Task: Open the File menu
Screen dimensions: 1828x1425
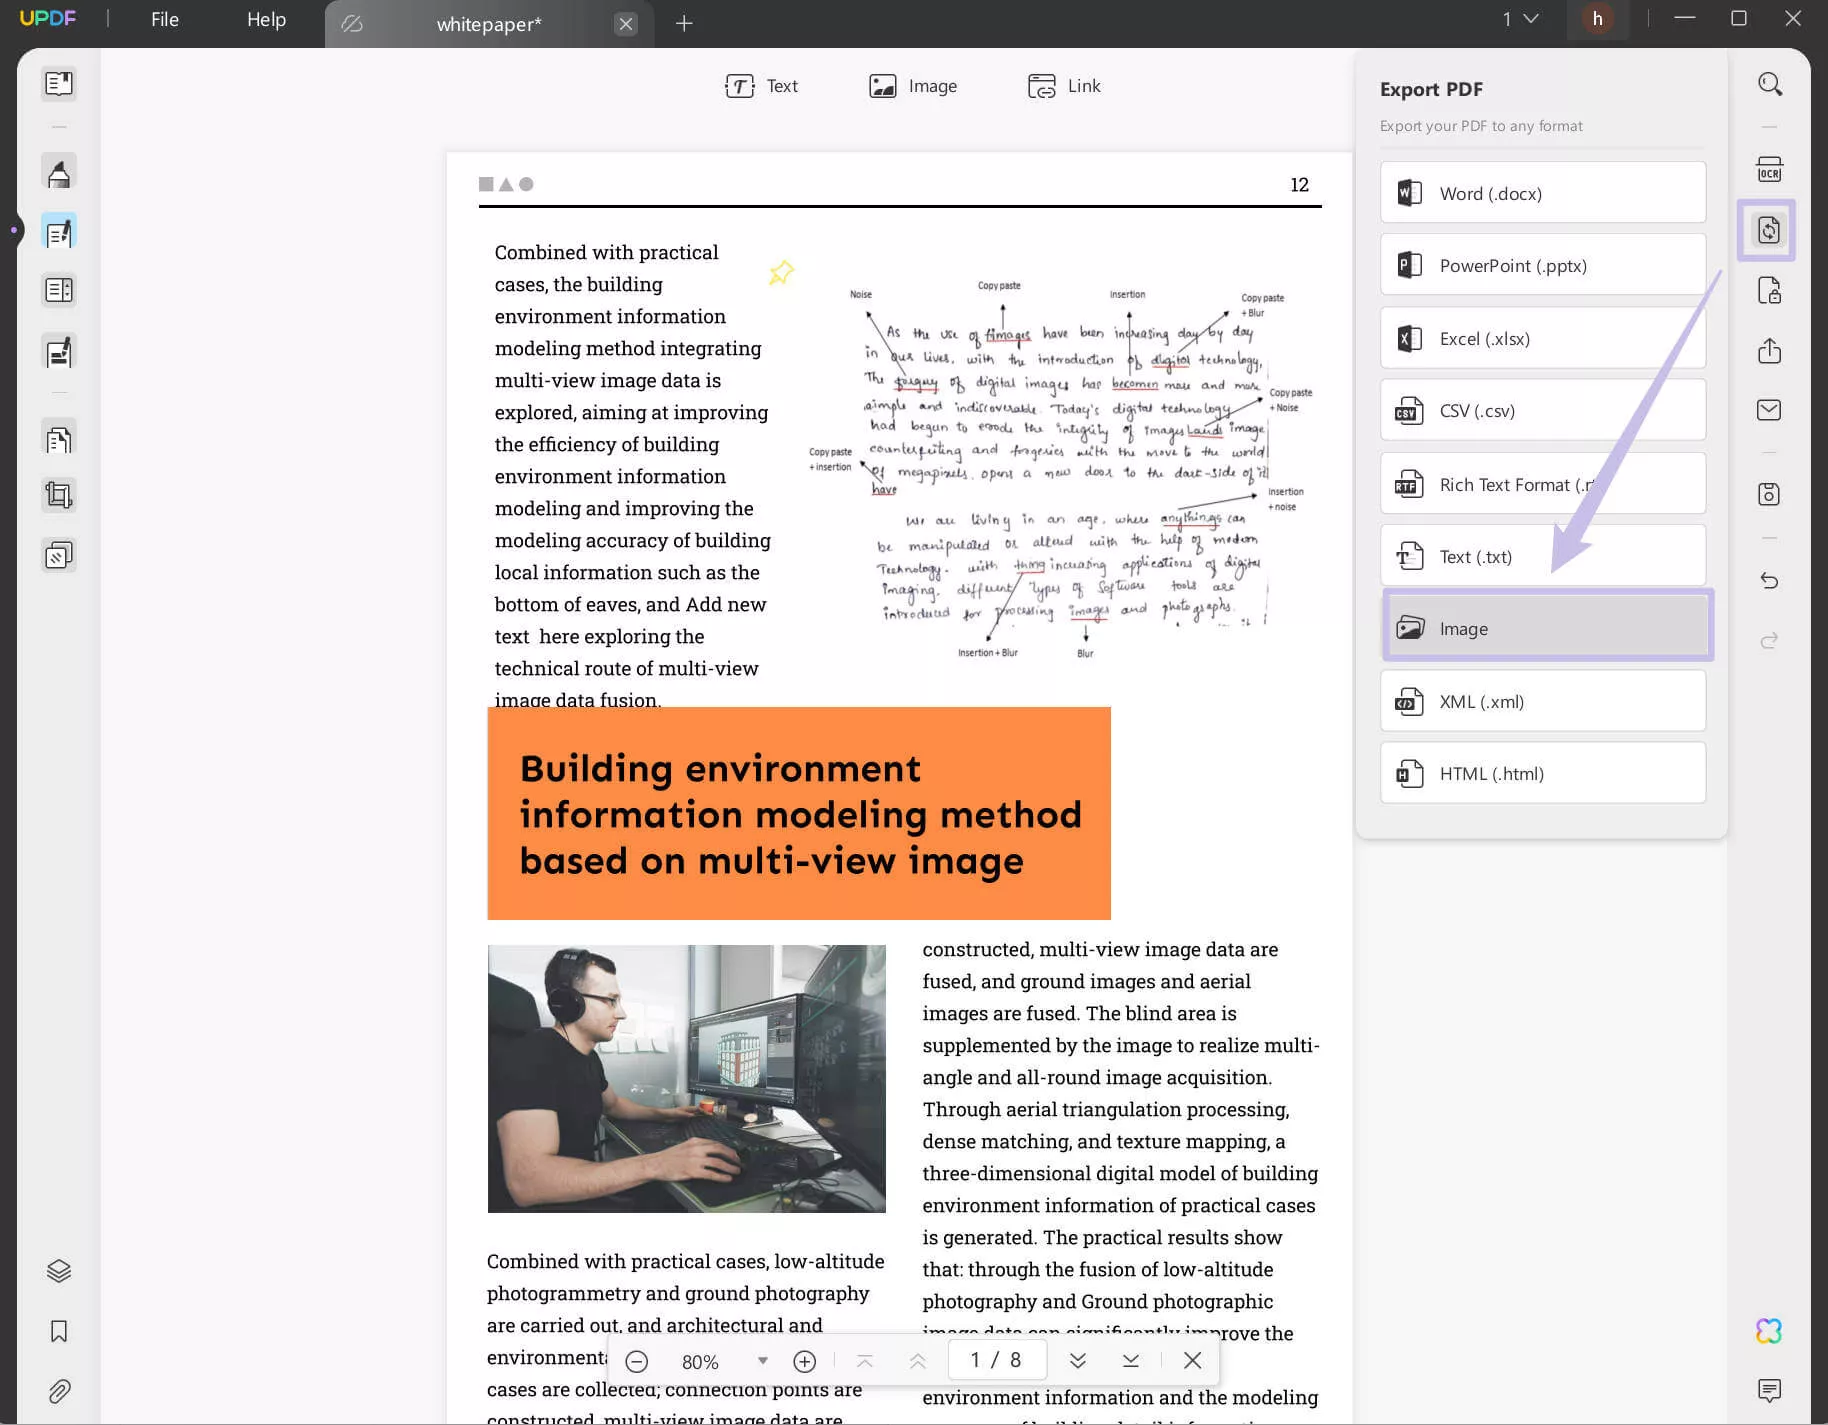Action: point(165,19)
